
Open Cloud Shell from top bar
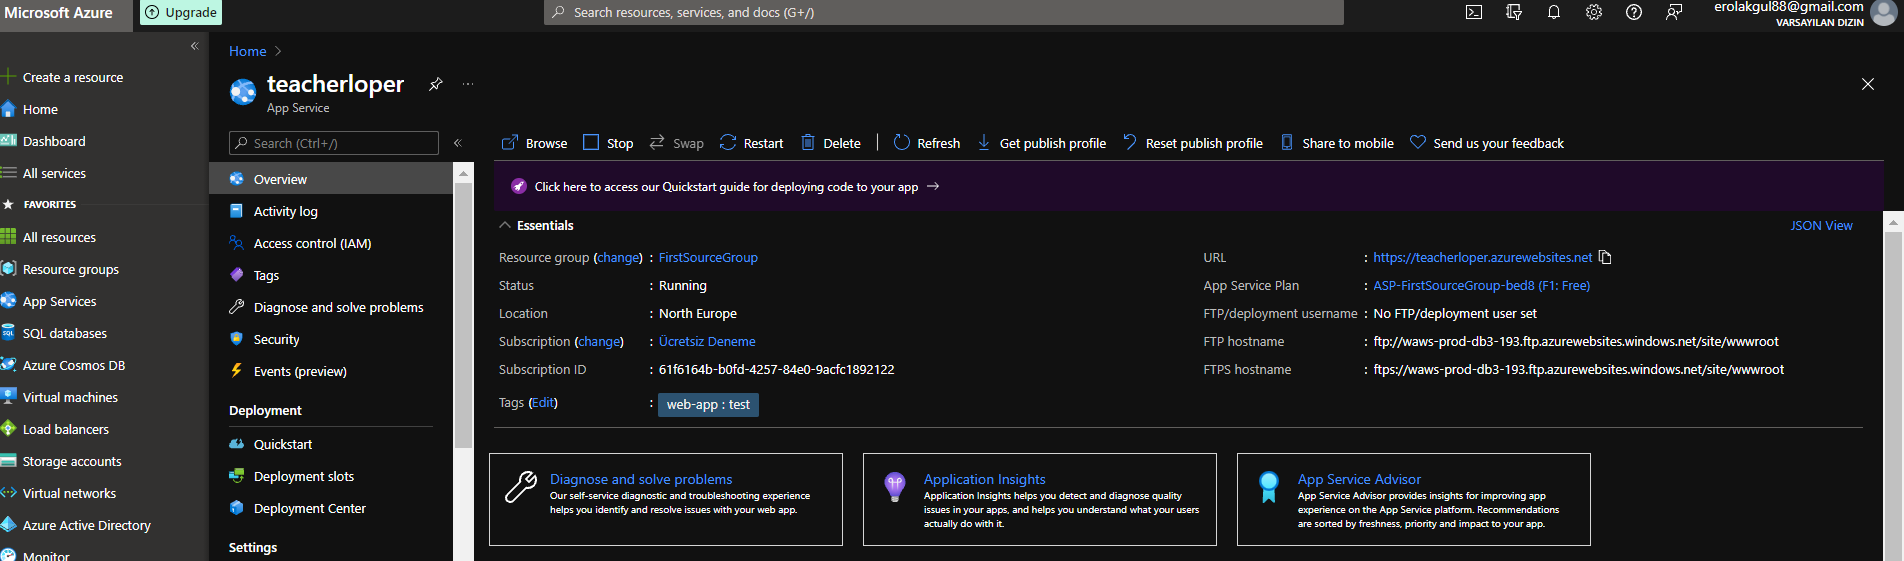pyautogui.click(x=1474, y=13)
